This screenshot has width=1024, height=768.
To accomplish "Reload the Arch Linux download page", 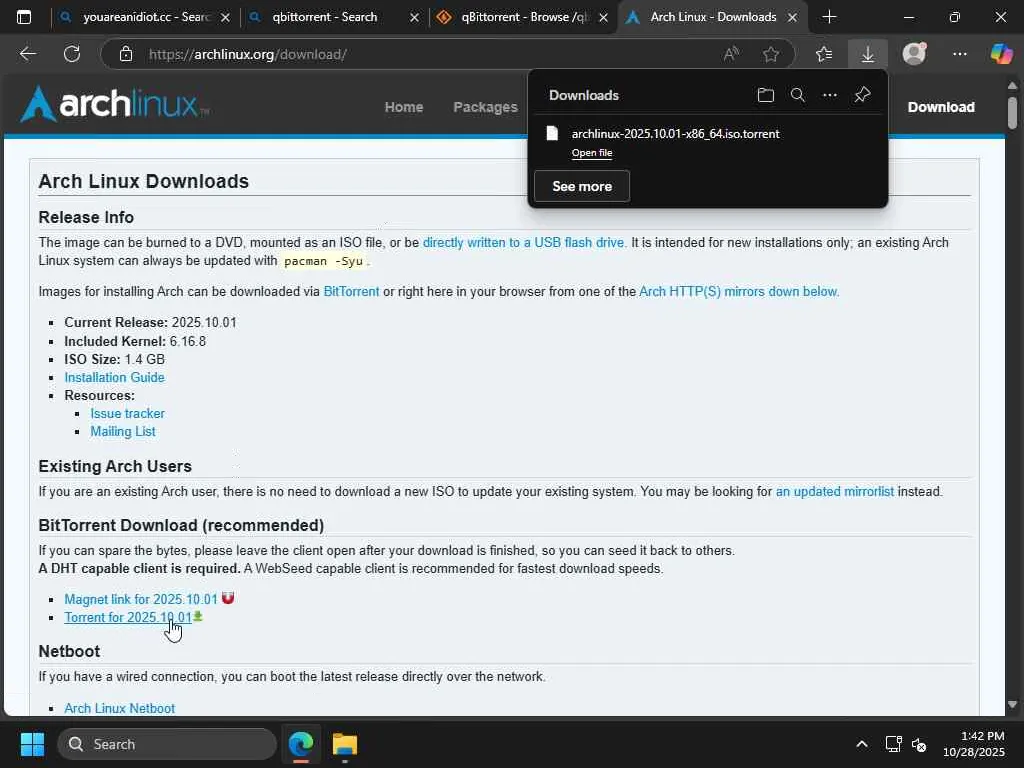I will tap(72, 54).
